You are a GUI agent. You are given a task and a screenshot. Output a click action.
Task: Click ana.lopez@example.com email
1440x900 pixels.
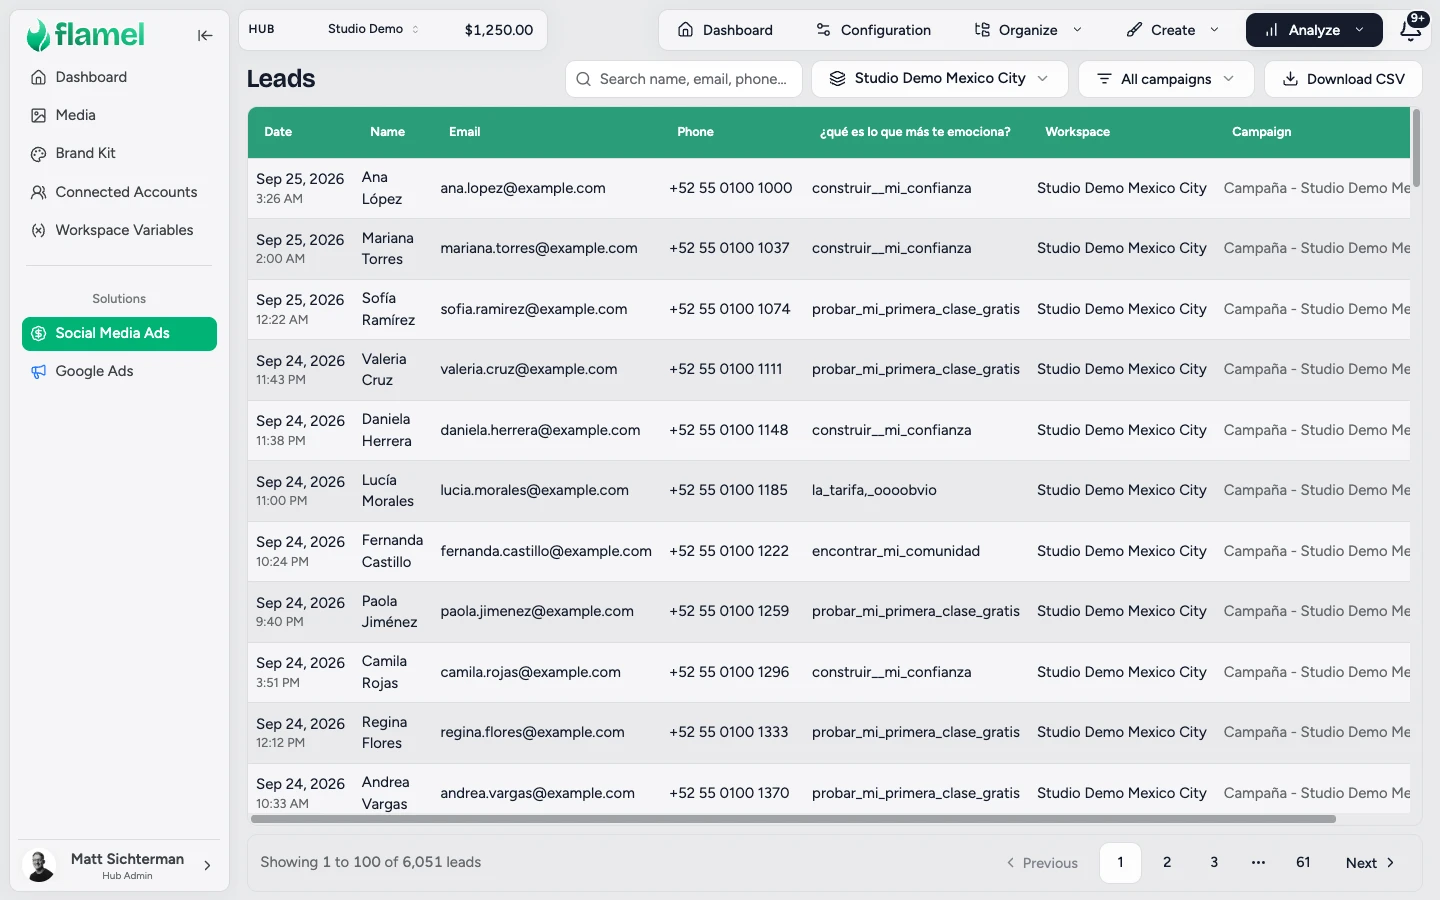pos(523,188)
